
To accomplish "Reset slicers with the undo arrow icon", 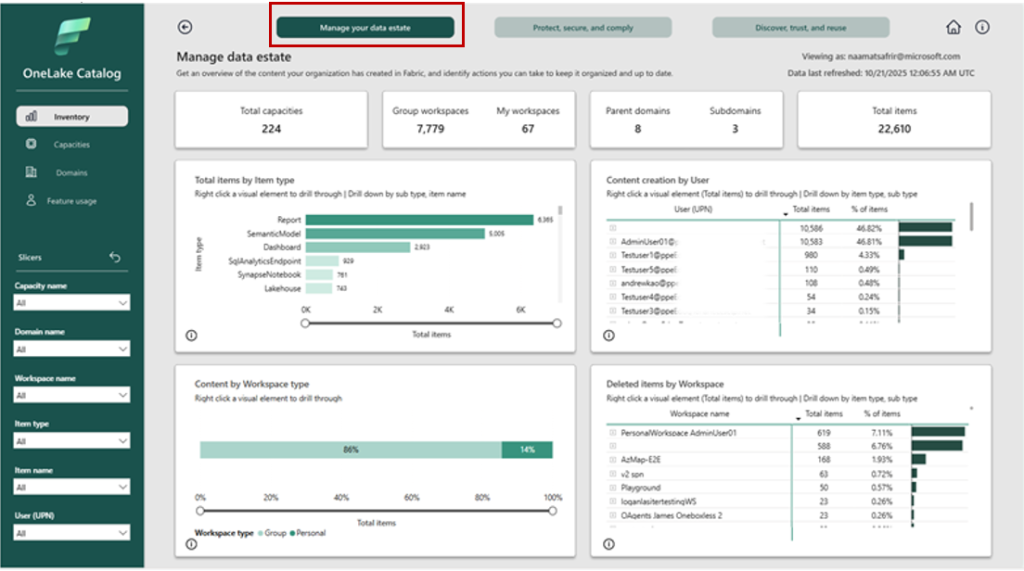I will (x=115, y=257).
